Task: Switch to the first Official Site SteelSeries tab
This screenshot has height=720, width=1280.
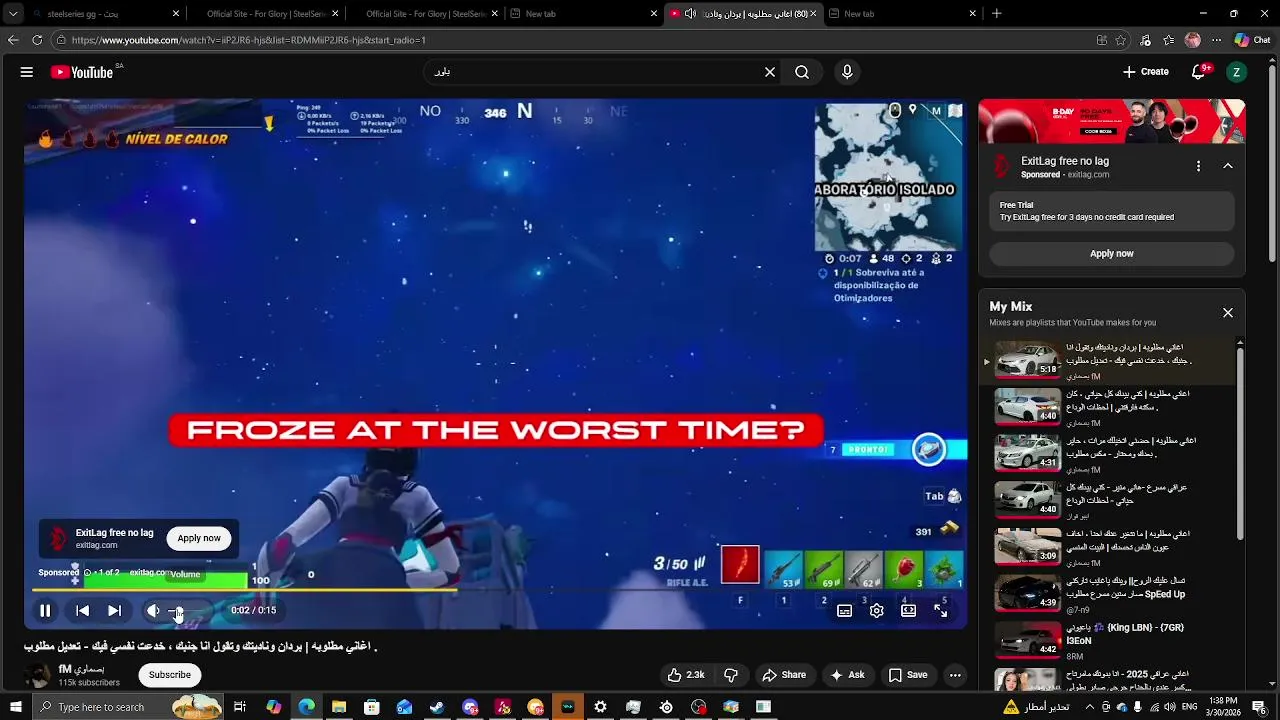Action: pyautogui.click(x=265, y=14)
